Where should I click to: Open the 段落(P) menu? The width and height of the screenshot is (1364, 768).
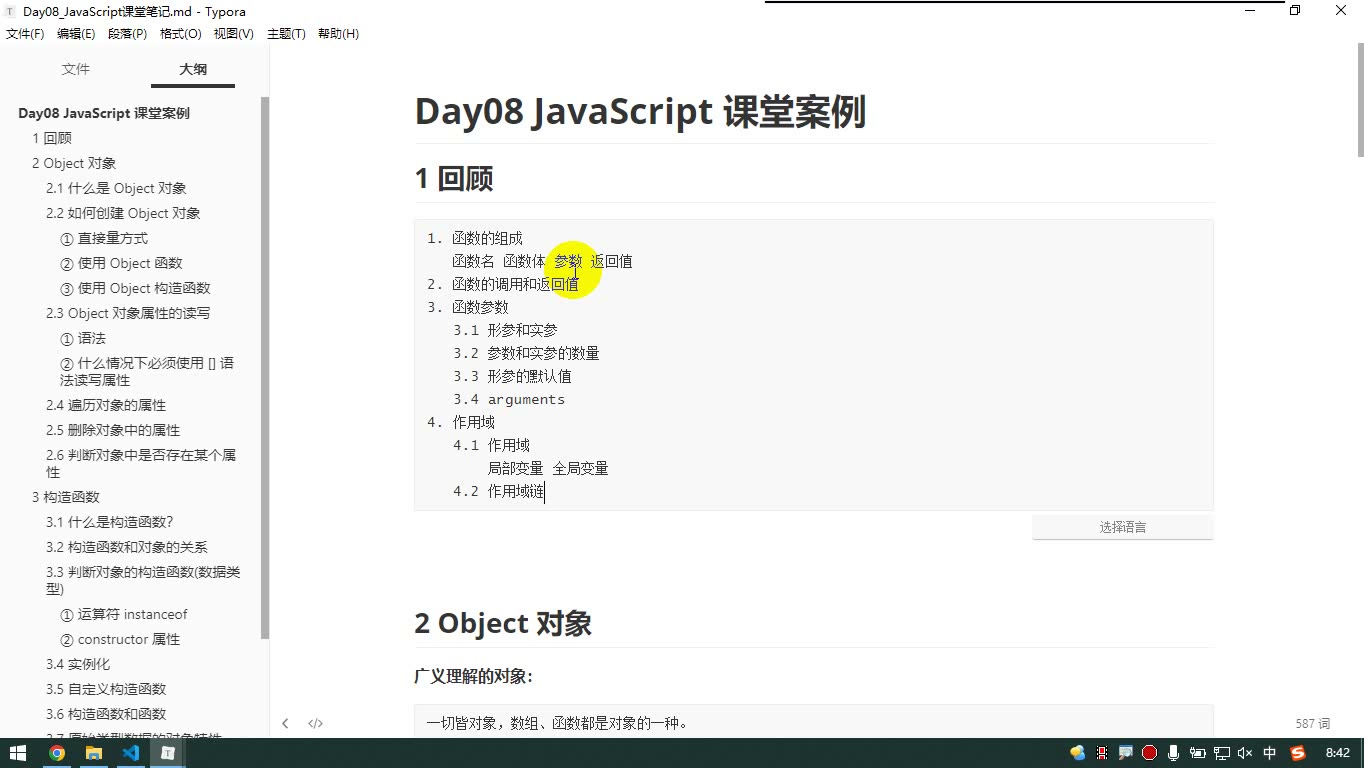(x=127, y=34)
